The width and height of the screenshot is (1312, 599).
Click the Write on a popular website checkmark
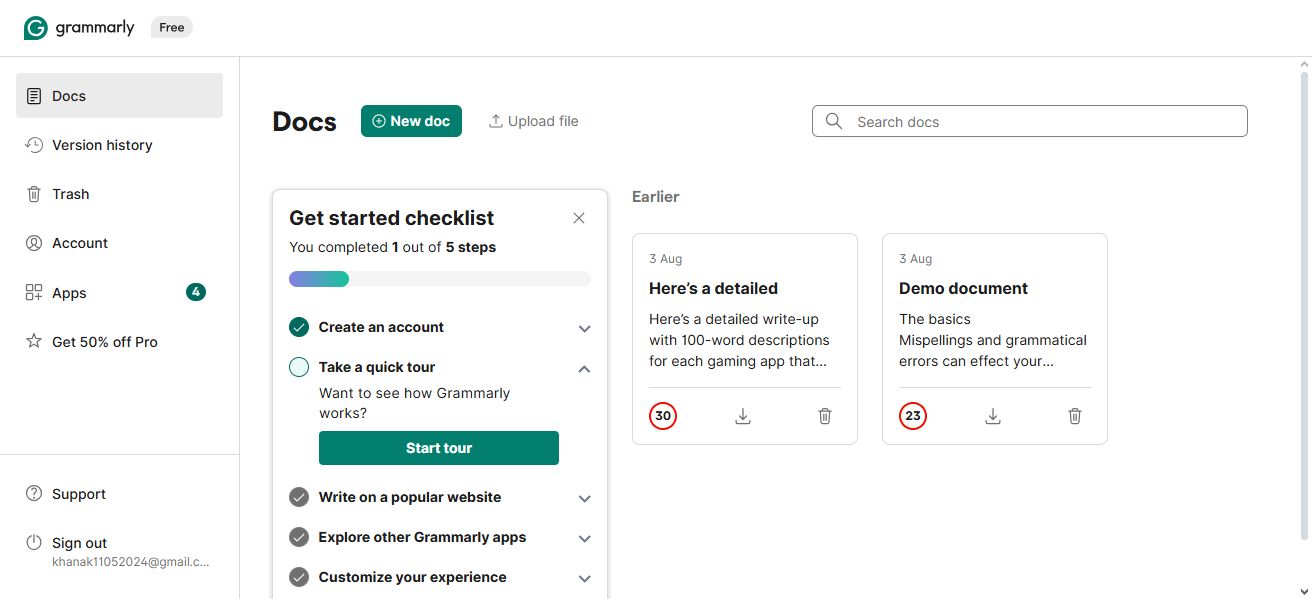click(299, 497)
